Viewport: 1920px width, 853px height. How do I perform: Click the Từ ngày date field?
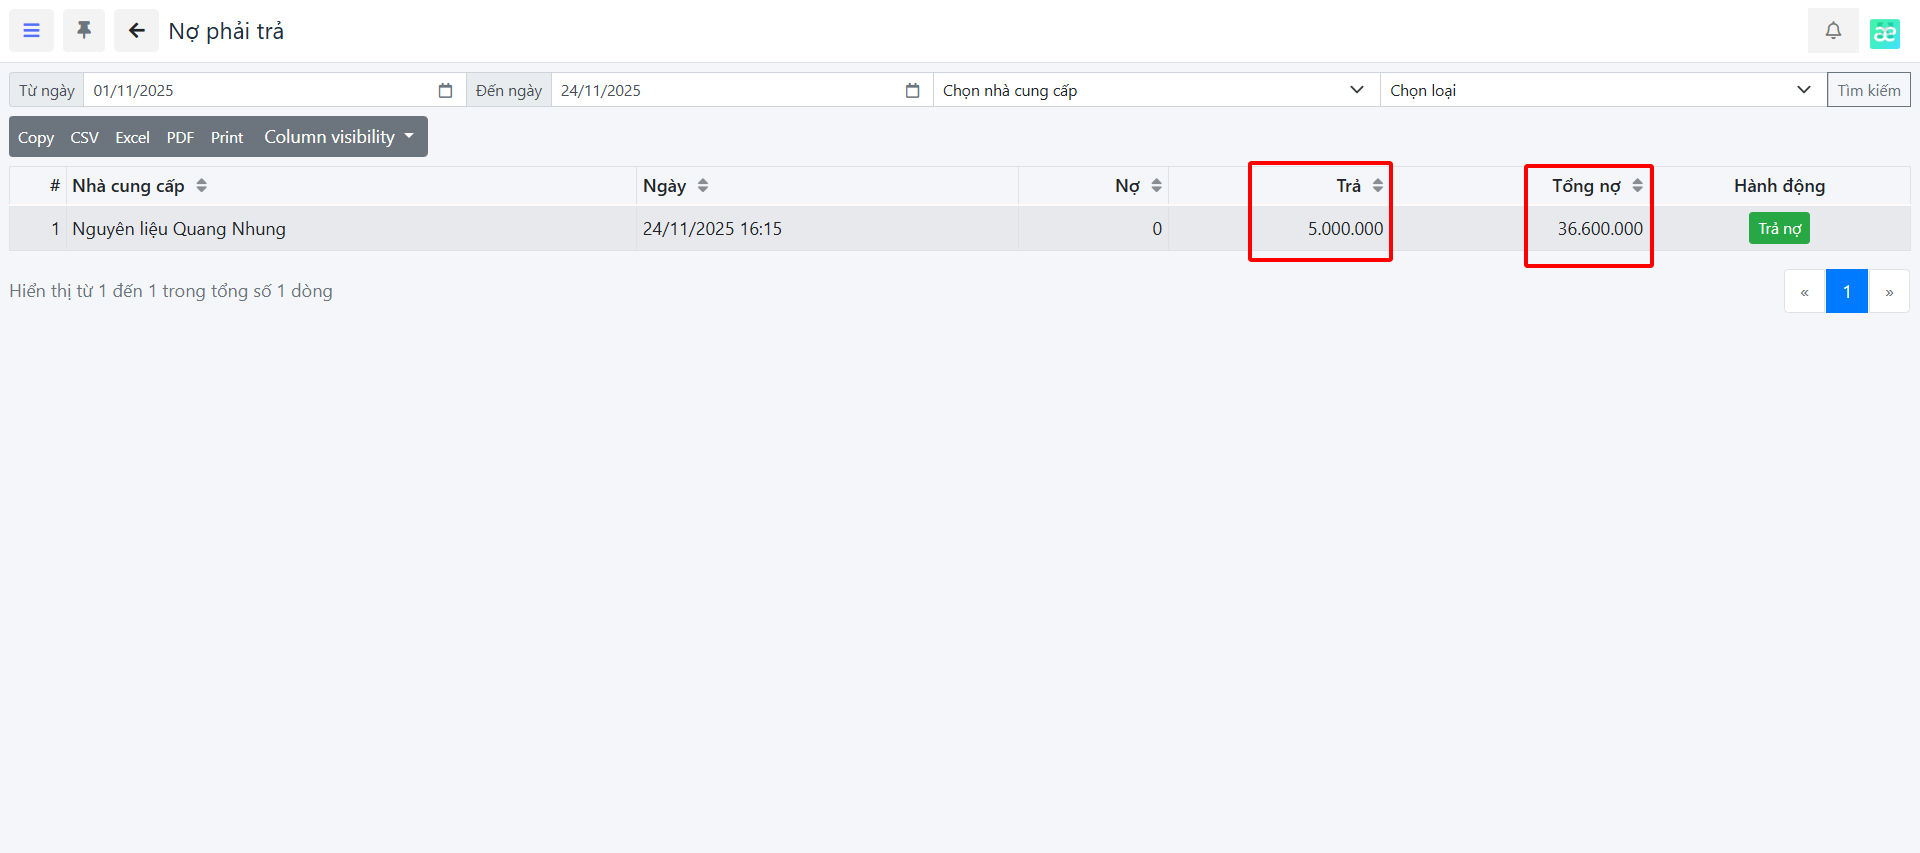click(x=260, y=91)
